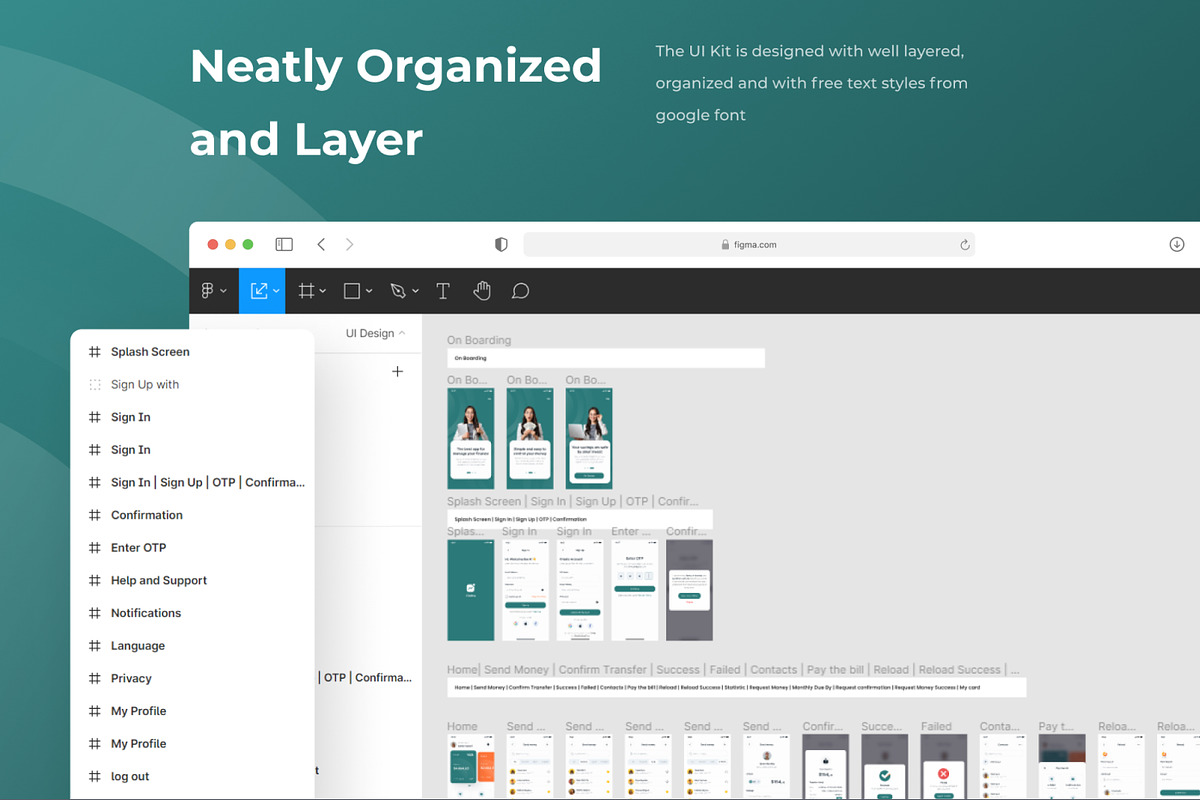
Task: Select 'Splash Screen | Sign In | Sign Up' section label
Action: coord(573,501)
